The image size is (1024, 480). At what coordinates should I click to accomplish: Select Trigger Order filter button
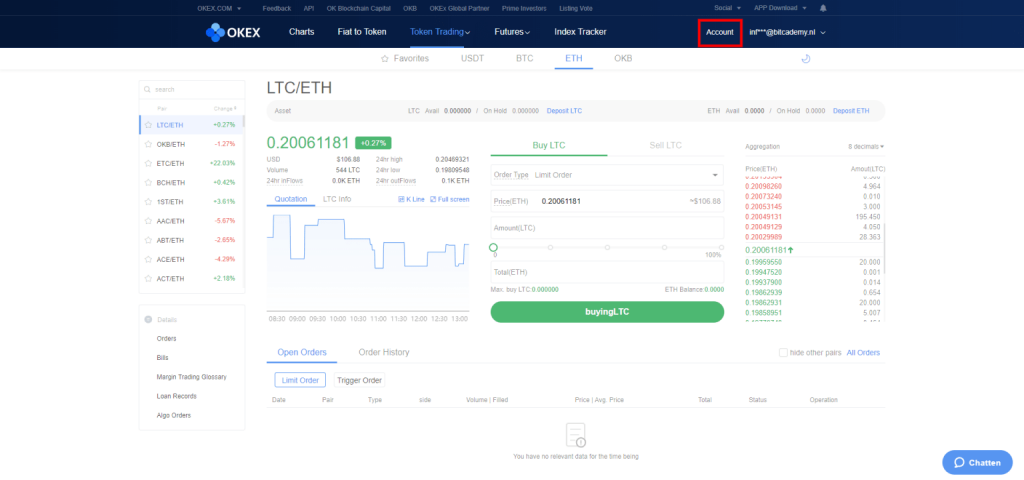[359, 380]
